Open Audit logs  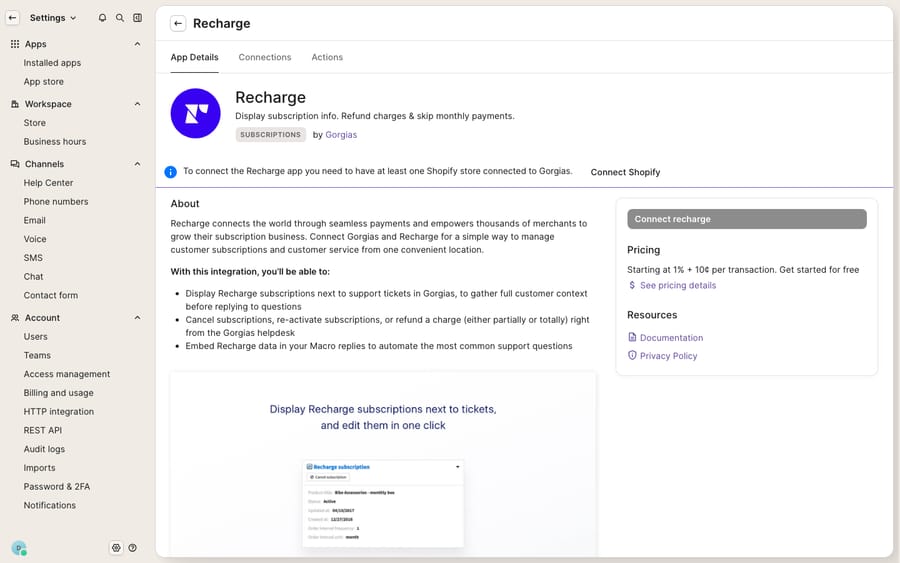(x=44, y=449)
